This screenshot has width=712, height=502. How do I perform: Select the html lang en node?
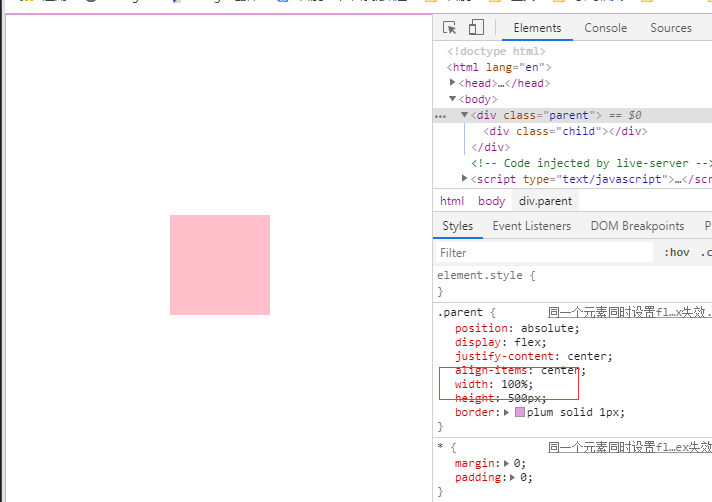pyautogui.click(x=499, y=67)
